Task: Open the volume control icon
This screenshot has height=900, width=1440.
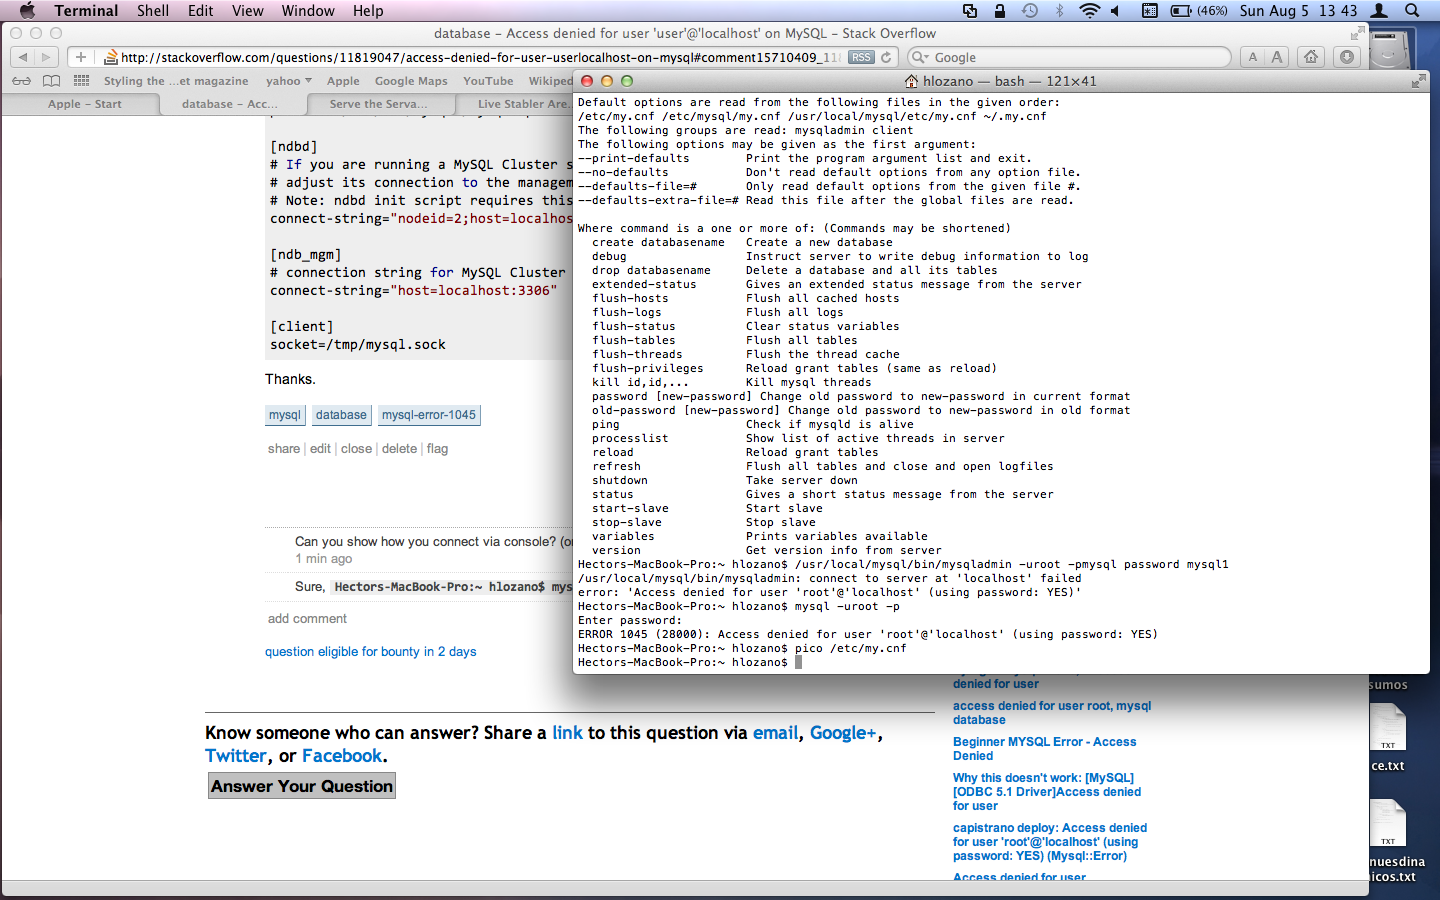Action: click(1115, 10)
